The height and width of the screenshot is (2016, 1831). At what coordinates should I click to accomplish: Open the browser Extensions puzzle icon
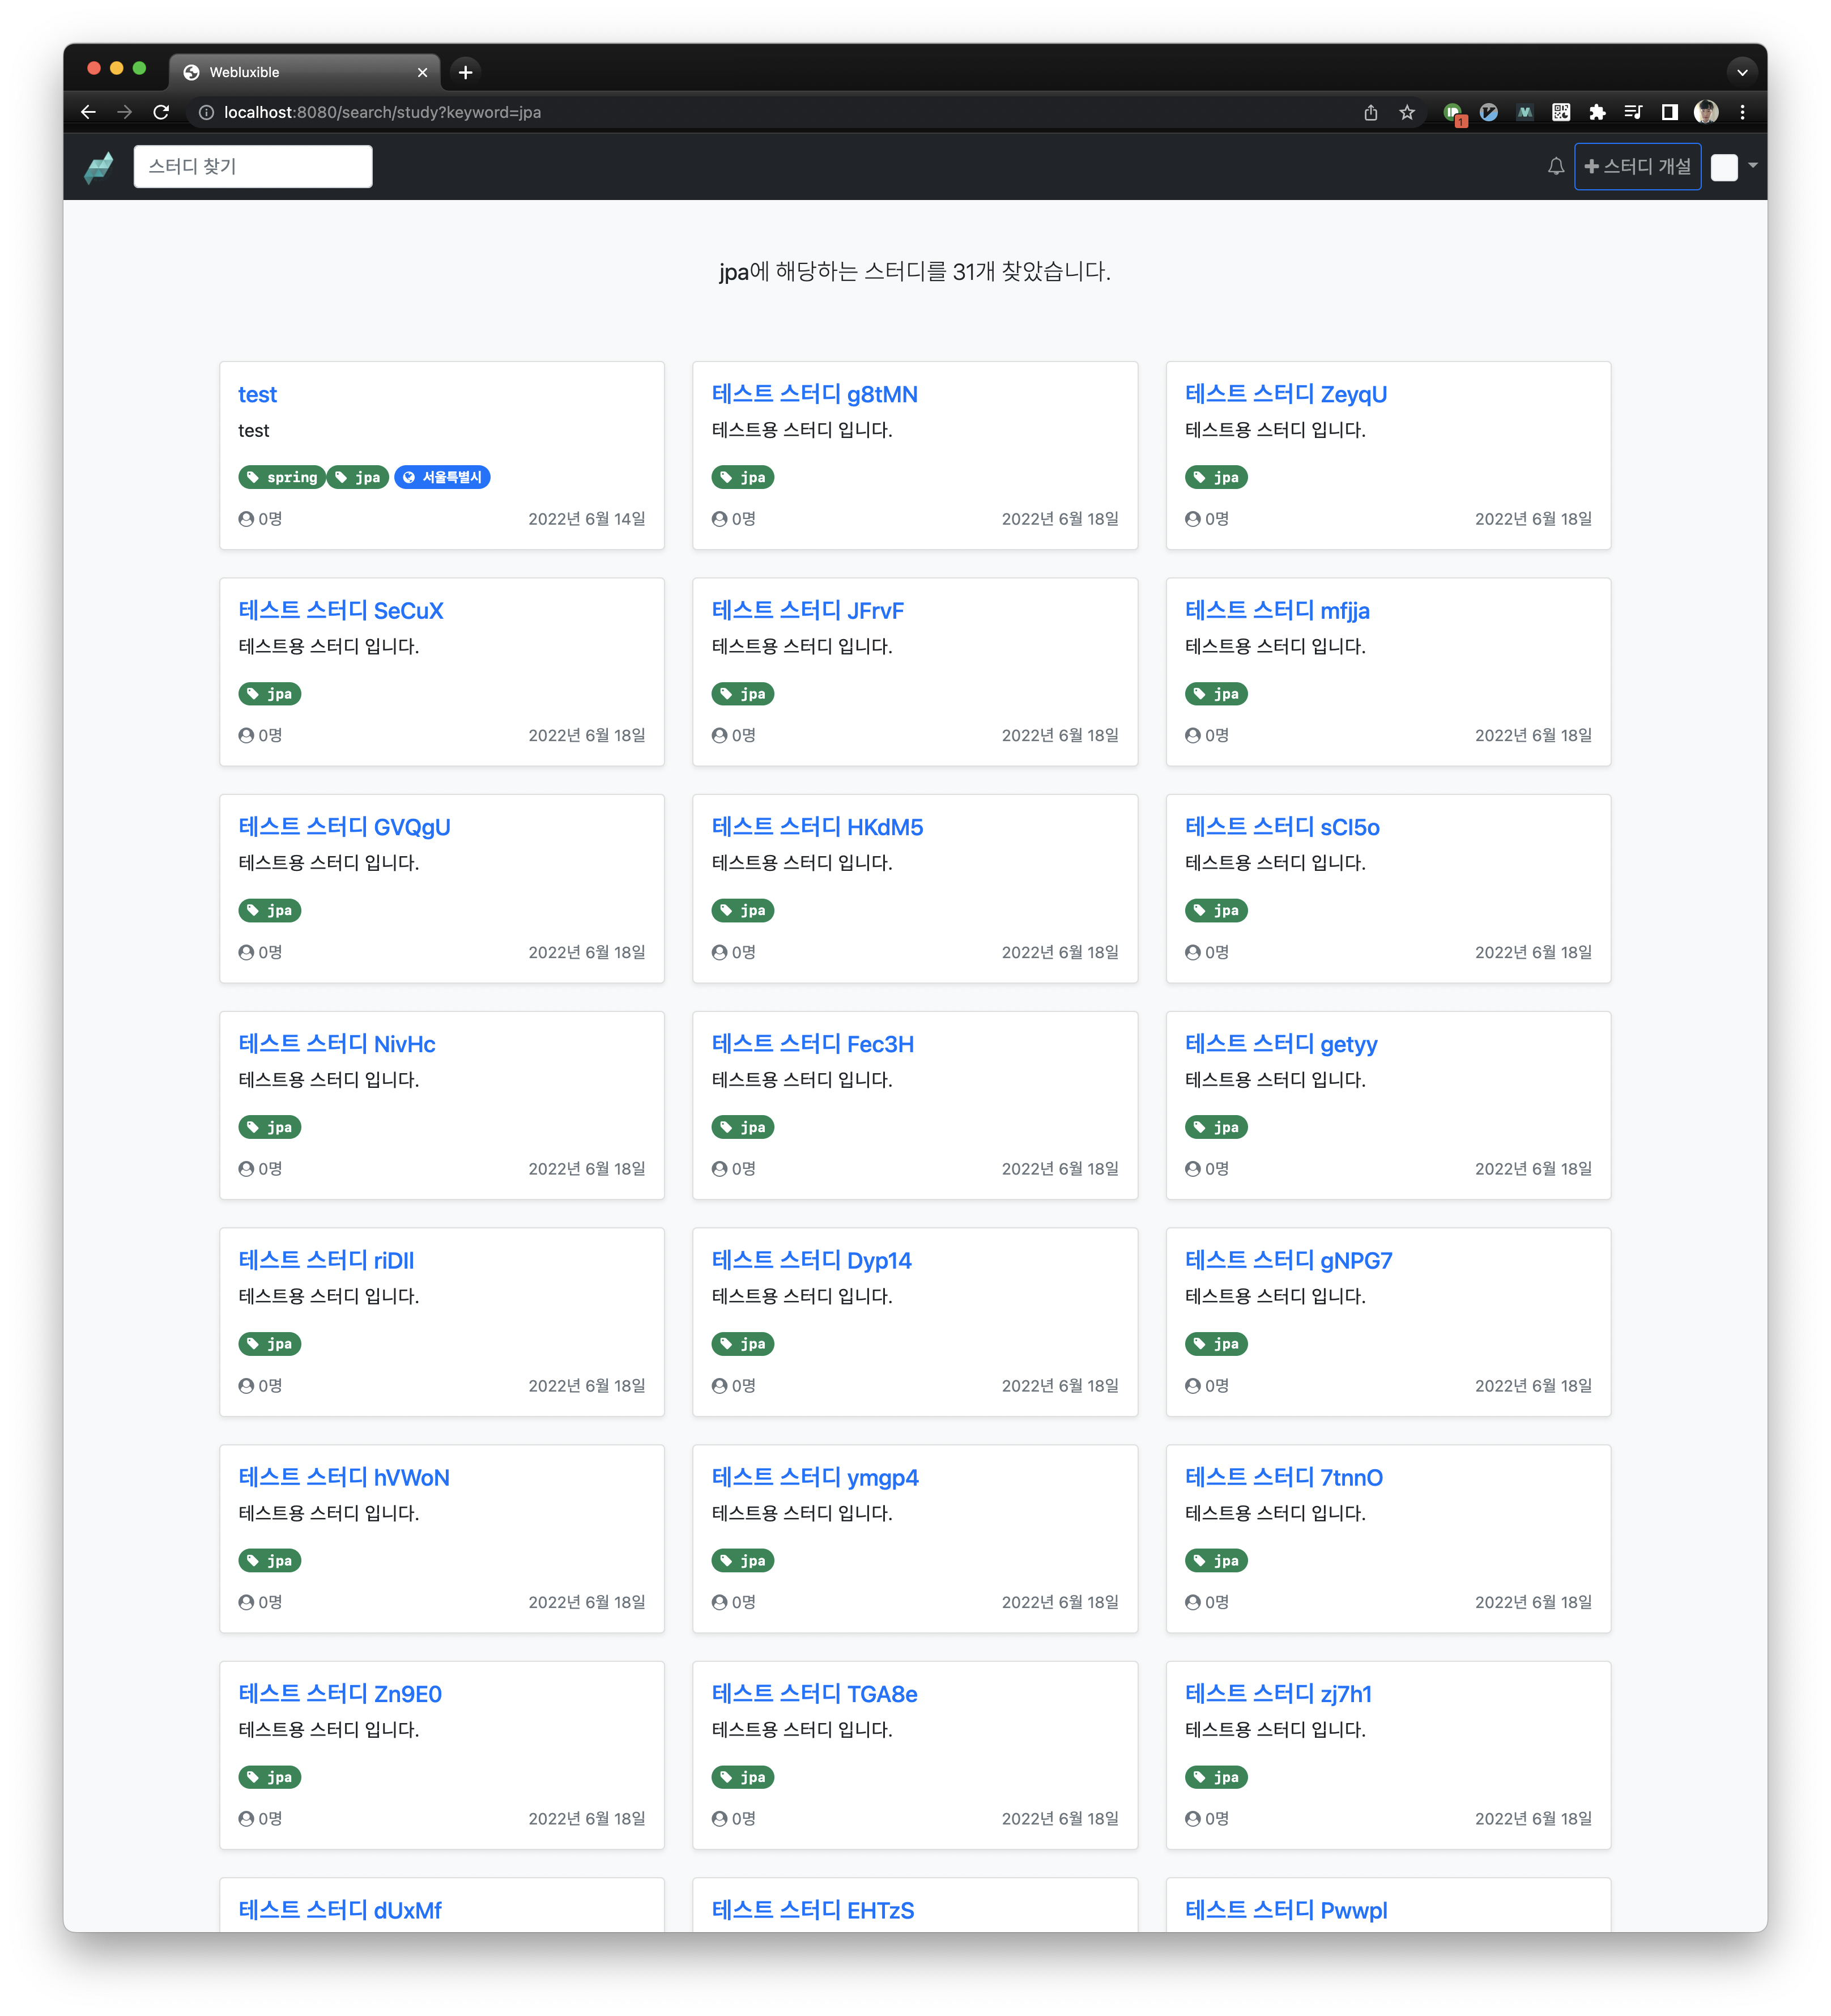point(1597,113)
